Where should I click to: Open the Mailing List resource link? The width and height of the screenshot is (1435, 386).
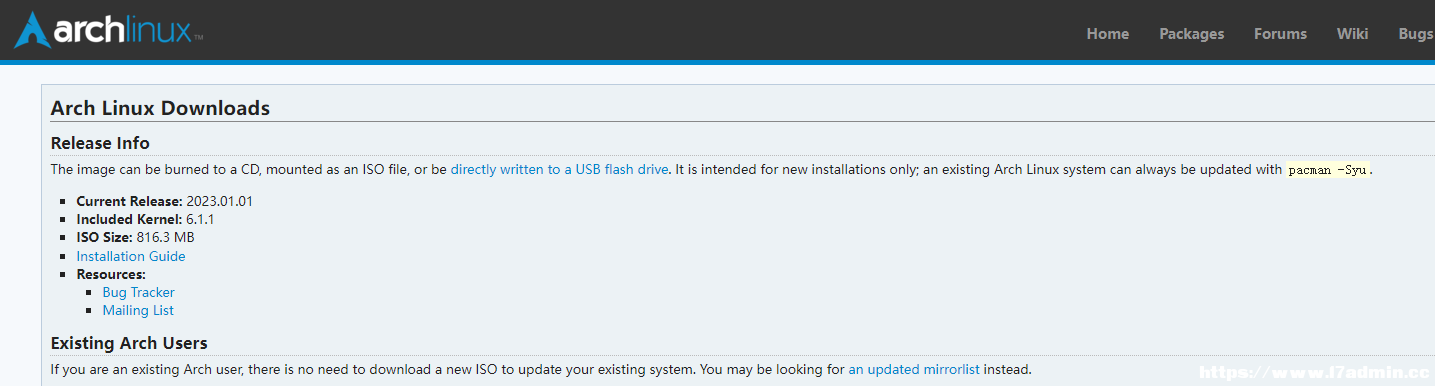pos(138,310)
